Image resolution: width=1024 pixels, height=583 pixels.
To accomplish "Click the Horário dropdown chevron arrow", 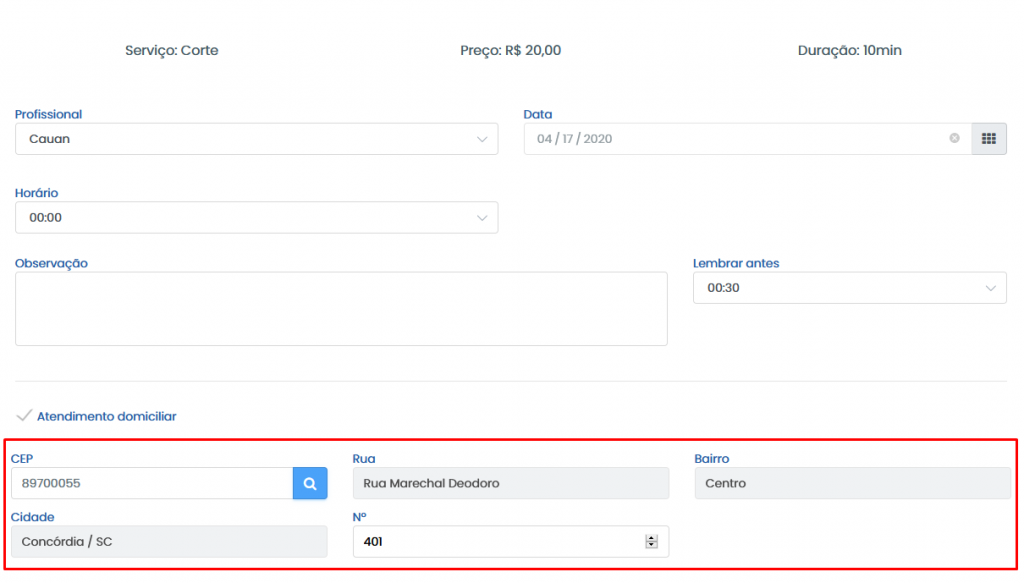I will (x=482, y=218).
